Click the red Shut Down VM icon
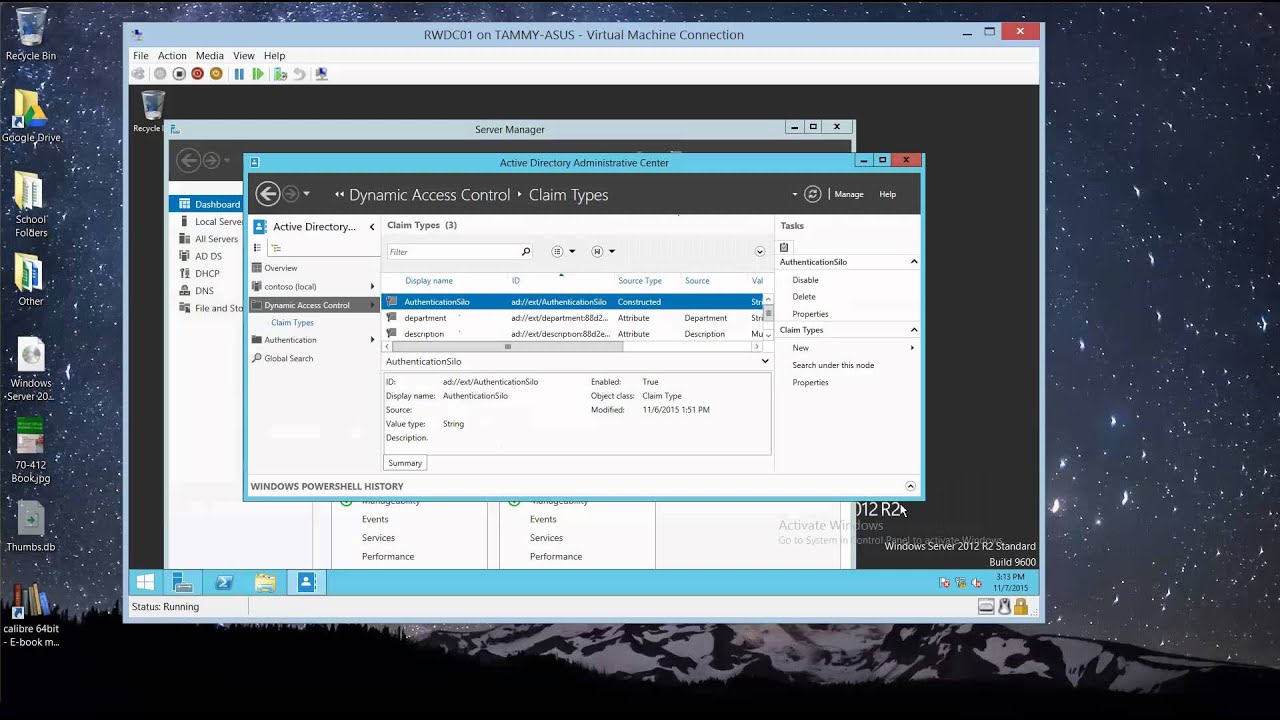The image size is (1280, 720). click(x=197, y=74)
